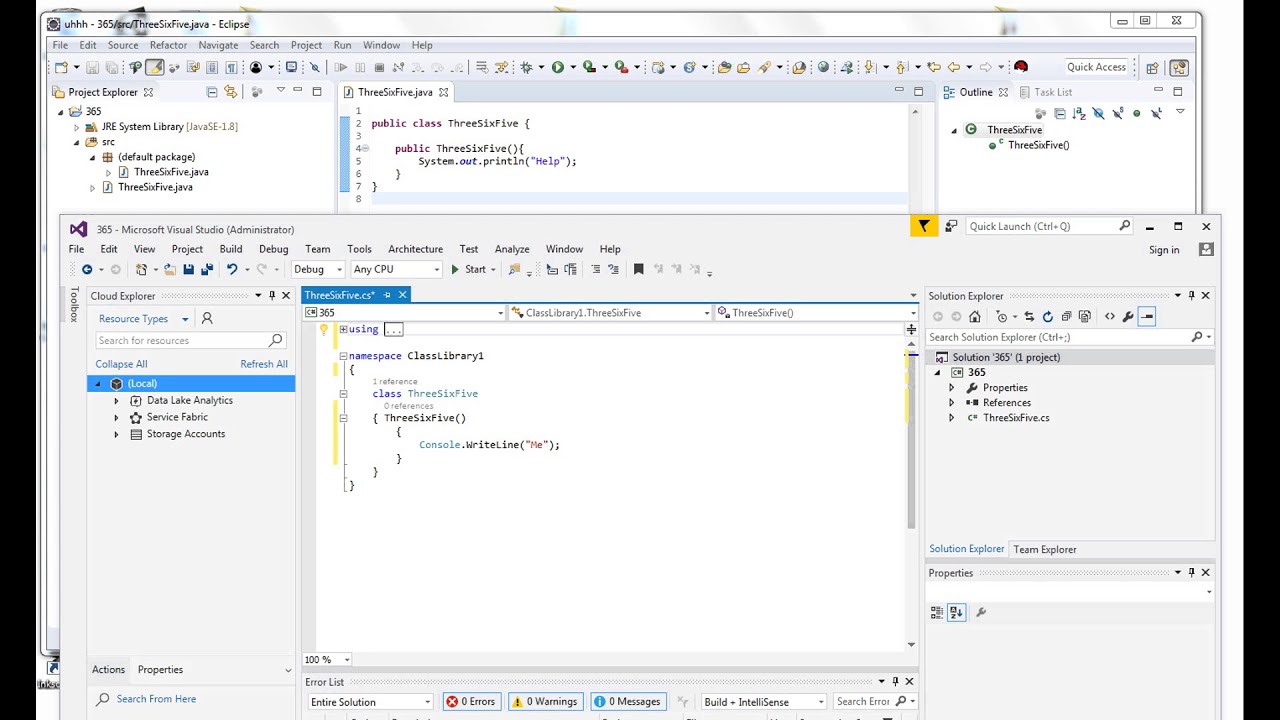Click Save All in Visual Studio toolbar
This screenshot has height=720, width=1280.
tap(207, 269)
